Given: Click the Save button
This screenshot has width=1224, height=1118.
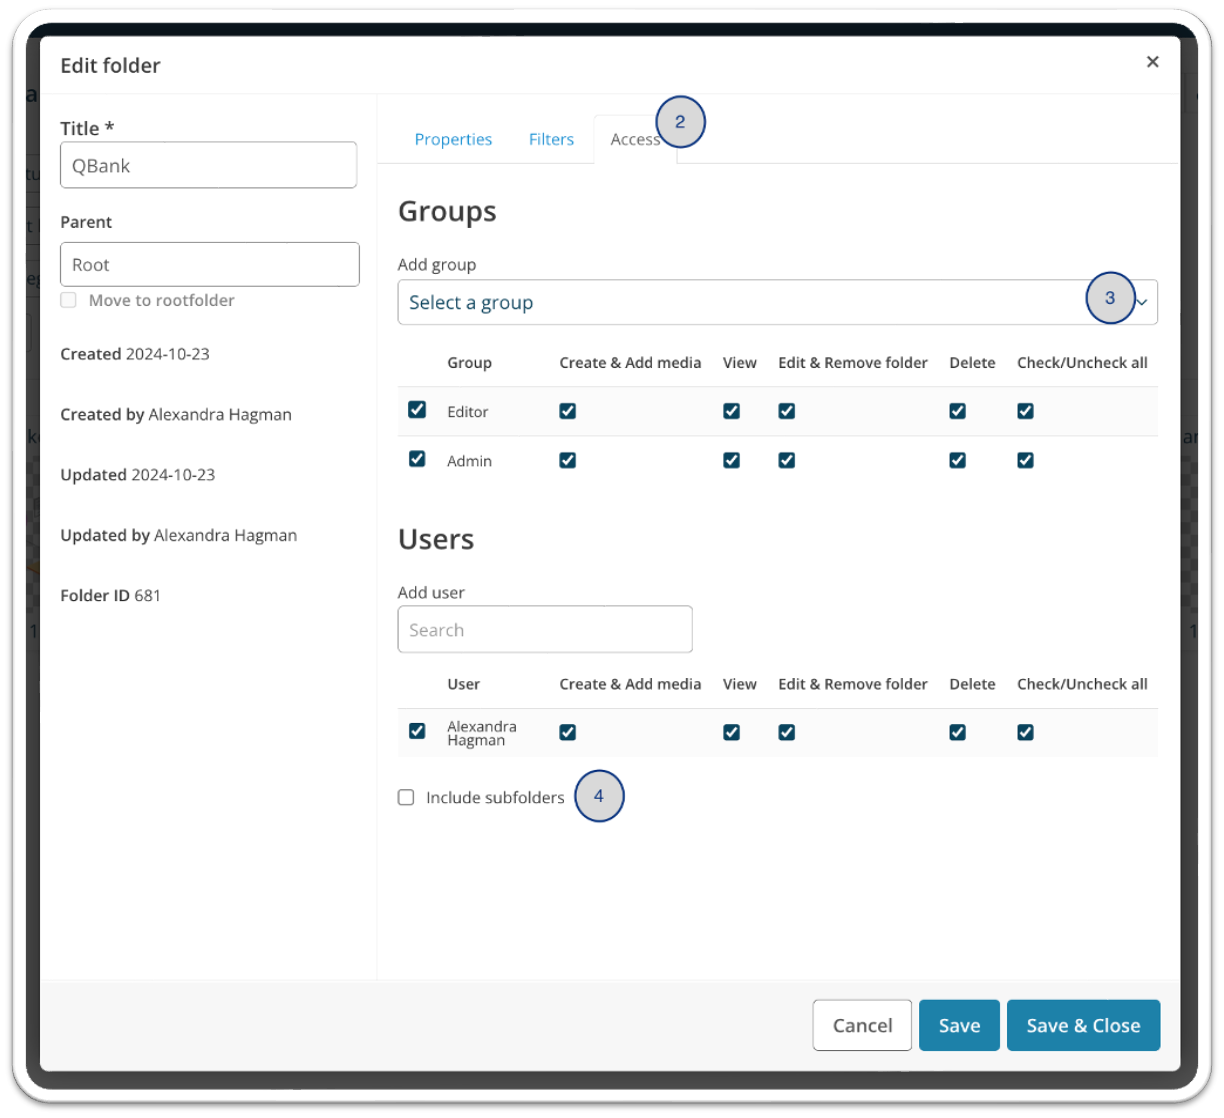Looking at the screenshot, I should pyautogui.click(x=959, y=1025).
